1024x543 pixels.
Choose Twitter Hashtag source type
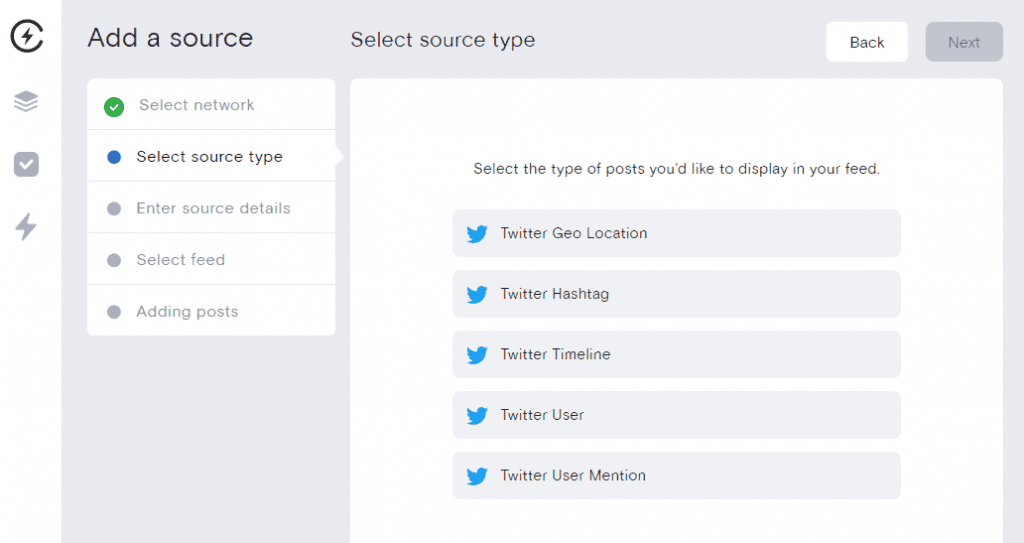(676, 294)
